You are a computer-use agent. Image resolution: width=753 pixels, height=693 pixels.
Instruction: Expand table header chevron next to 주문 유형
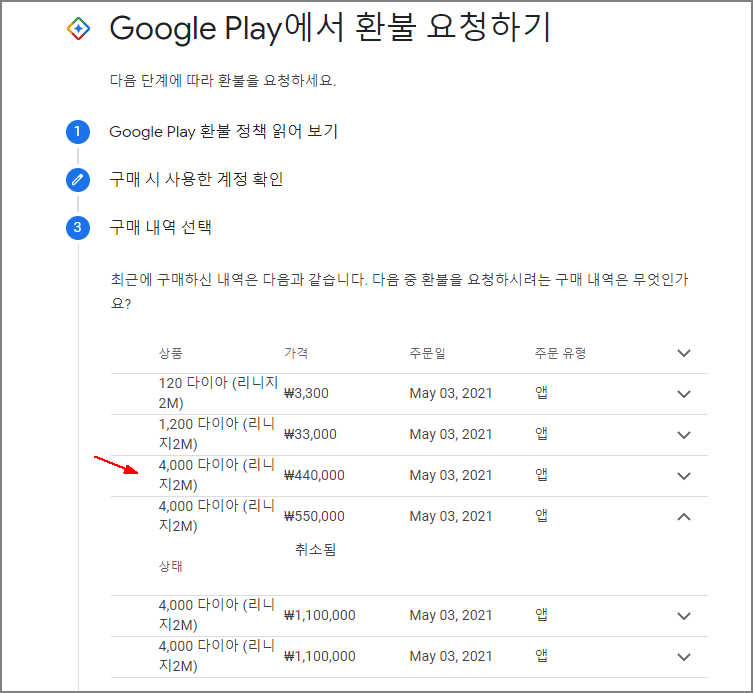683,353
